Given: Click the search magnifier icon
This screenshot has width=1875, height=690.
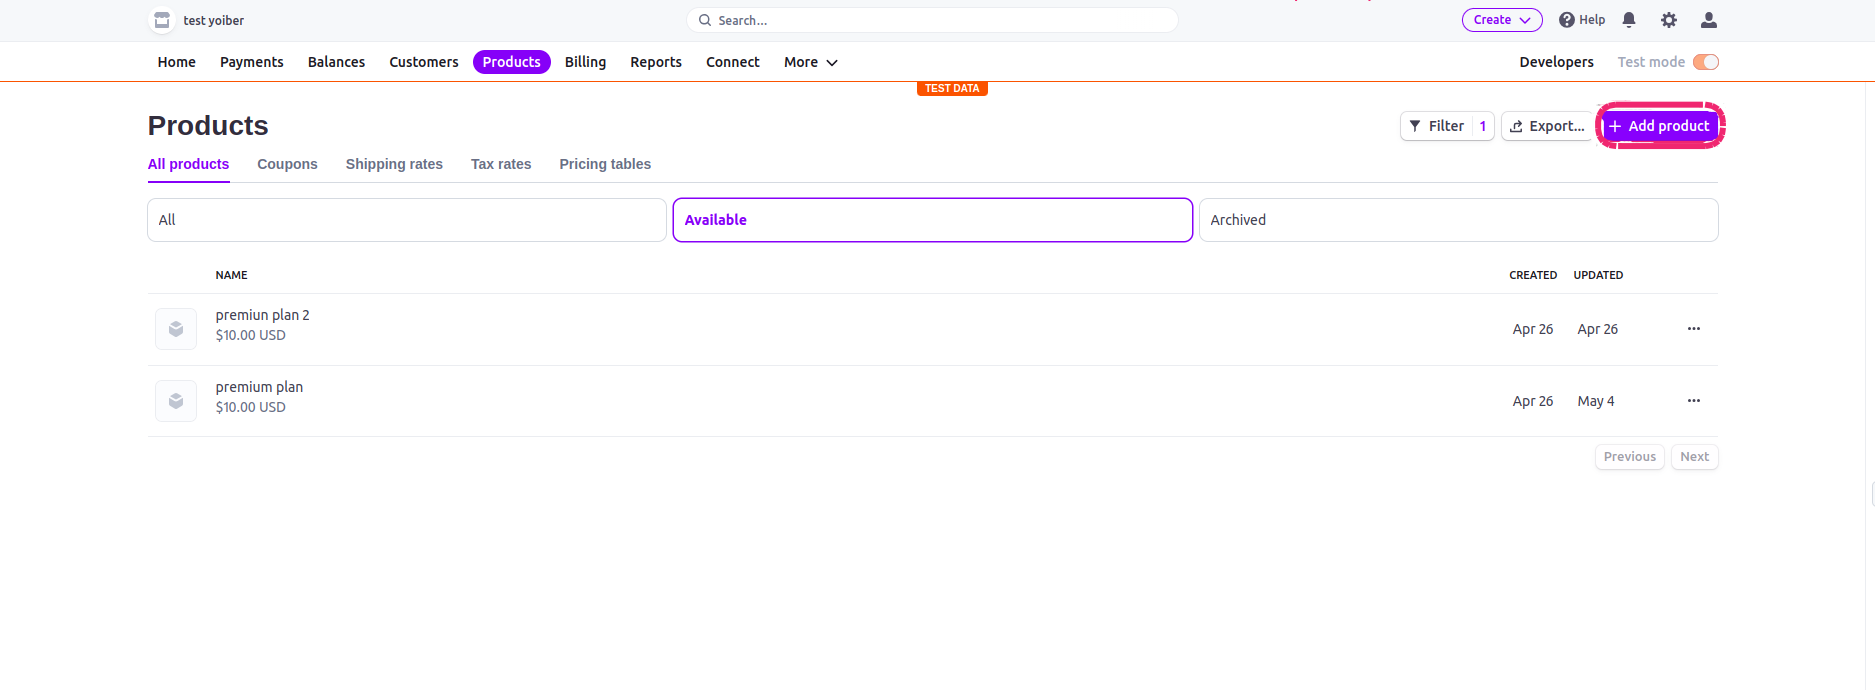Looking at the screenshot, I should (x=705, y=20).
